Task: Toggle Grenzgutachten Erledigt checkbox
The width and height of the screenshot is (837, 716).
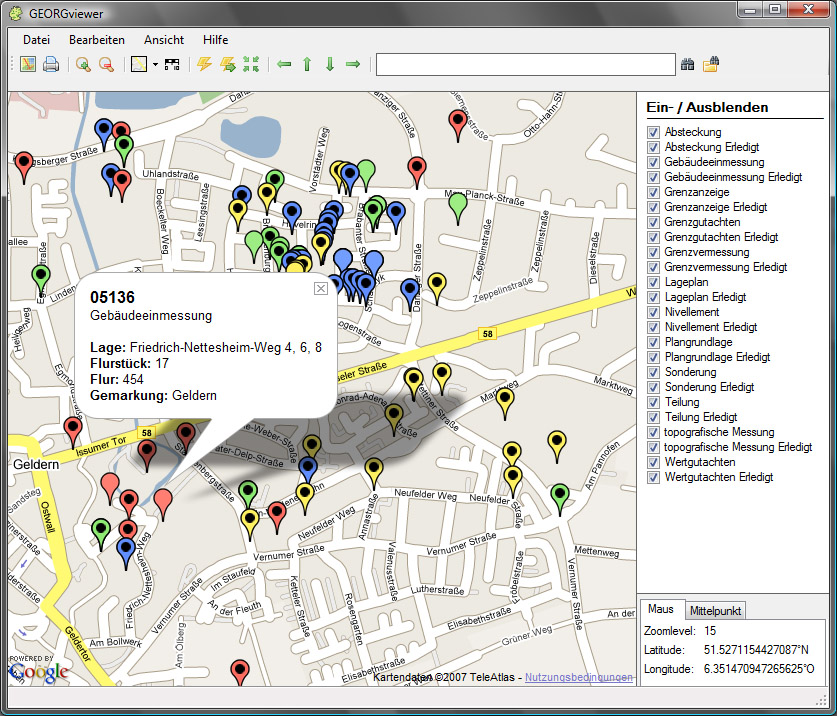Action: [x=653, y=237]
